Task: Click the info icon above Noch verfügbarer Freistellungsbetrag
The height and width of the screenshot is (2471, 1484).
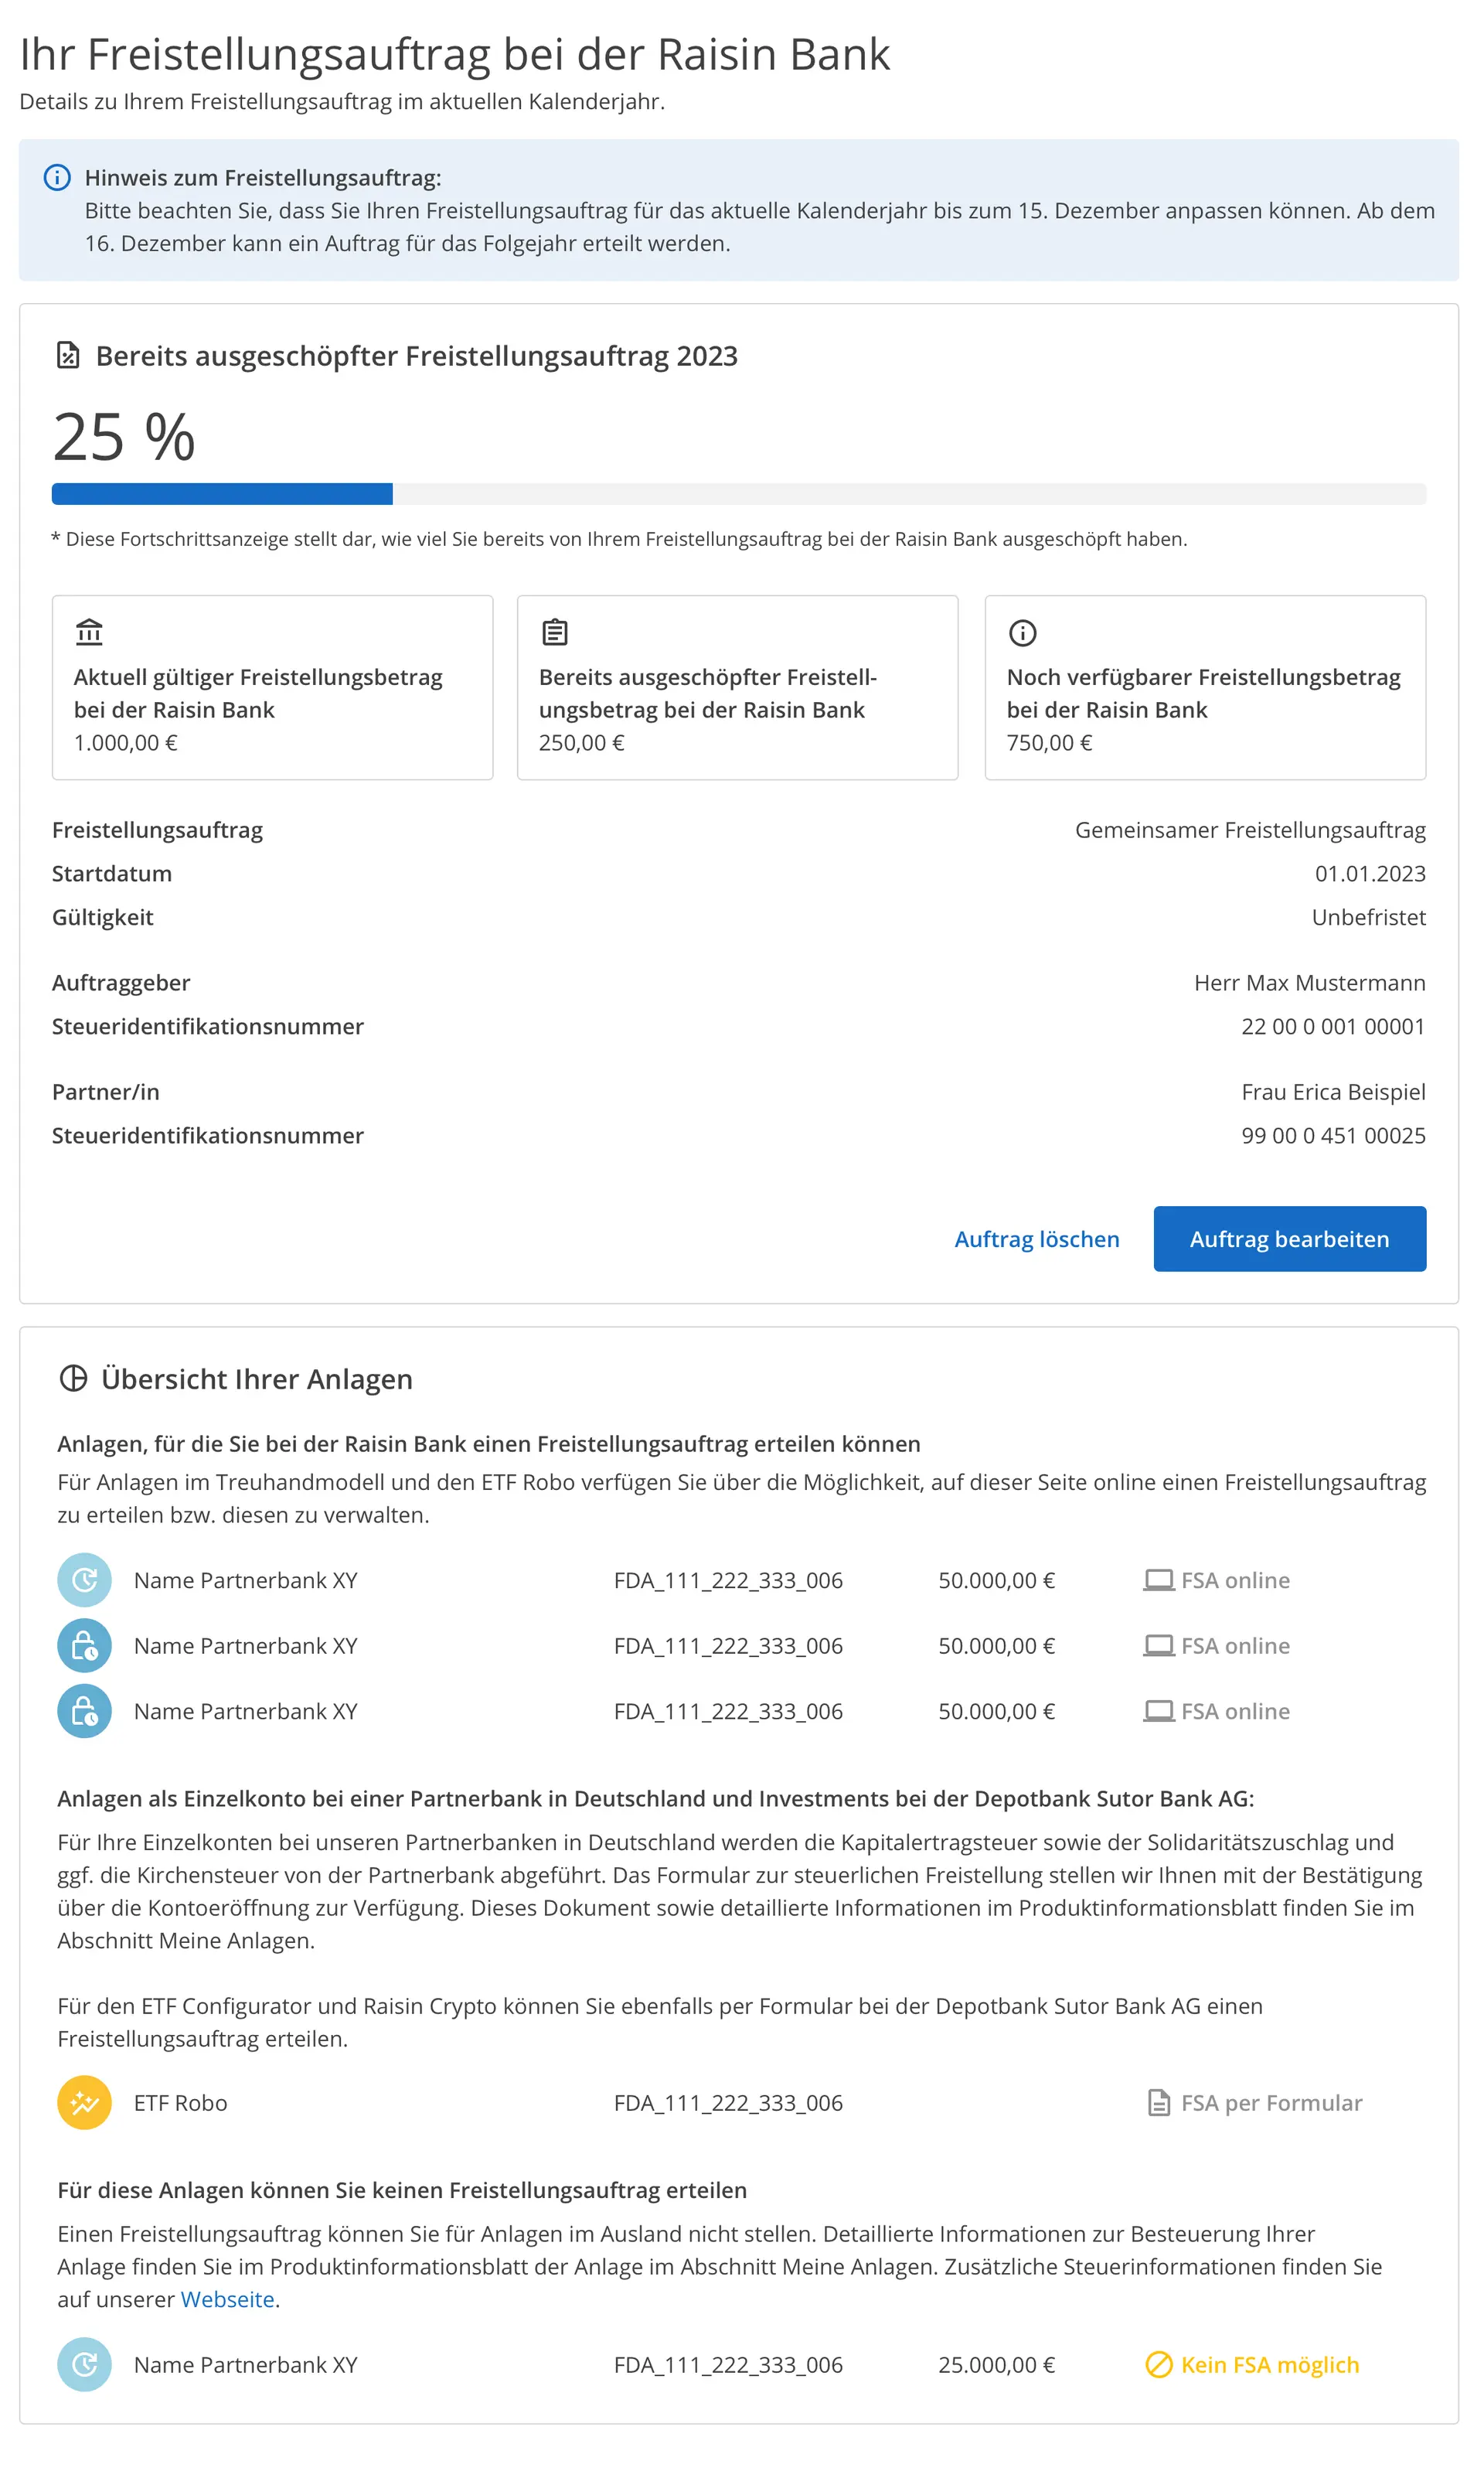Action: coord(1021,631)
